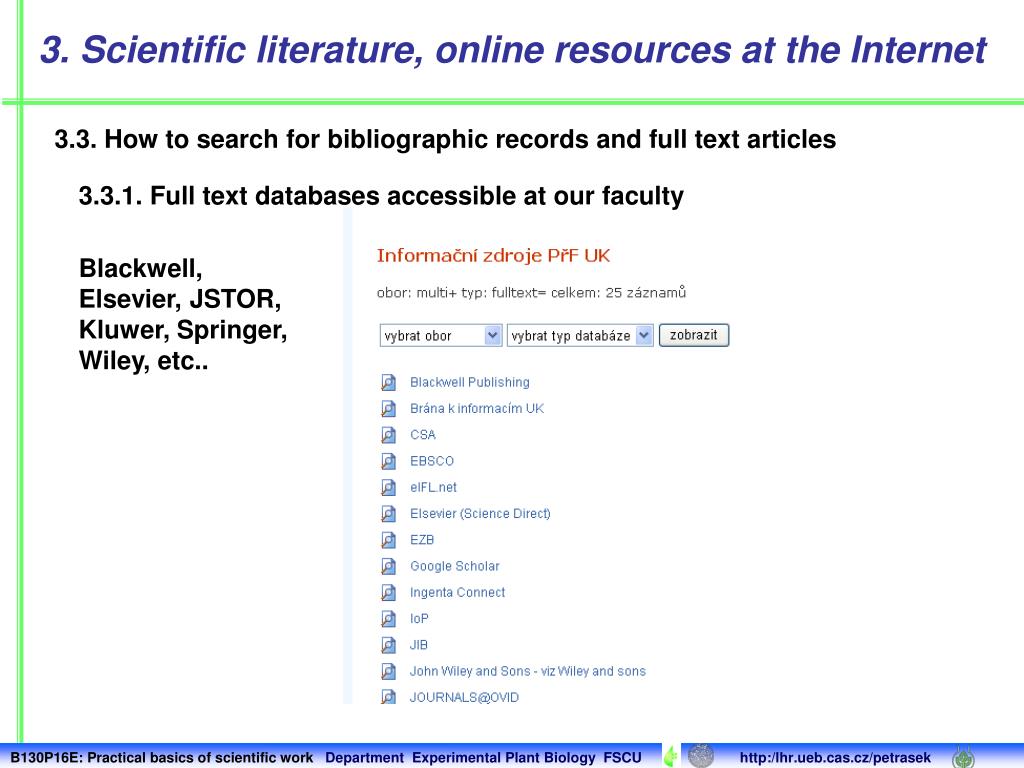This screenshot has height=768, width=1024.
Task: Click the search icon beside CSA
Action: pyautogui.click(x=389, y=434)
